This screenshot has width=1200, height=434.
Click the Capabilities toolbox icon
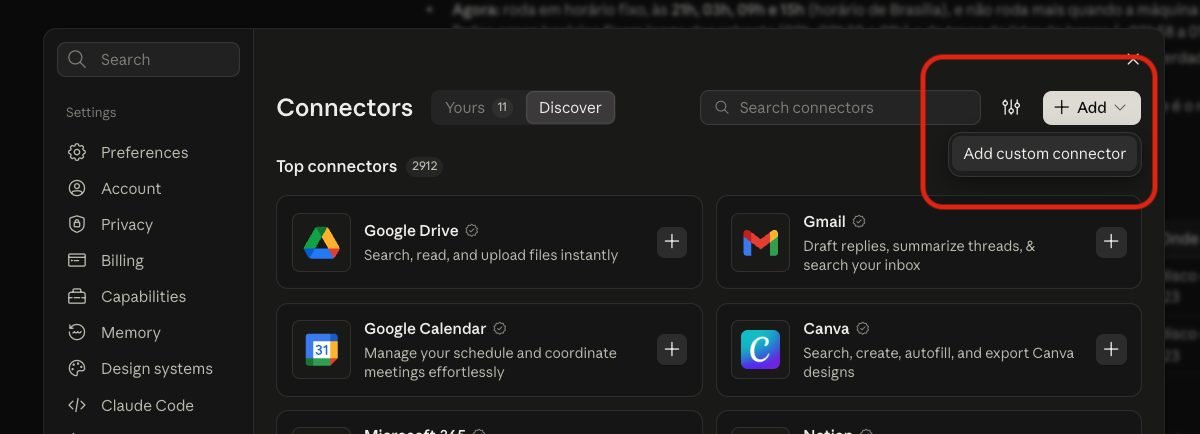point(77,297)
